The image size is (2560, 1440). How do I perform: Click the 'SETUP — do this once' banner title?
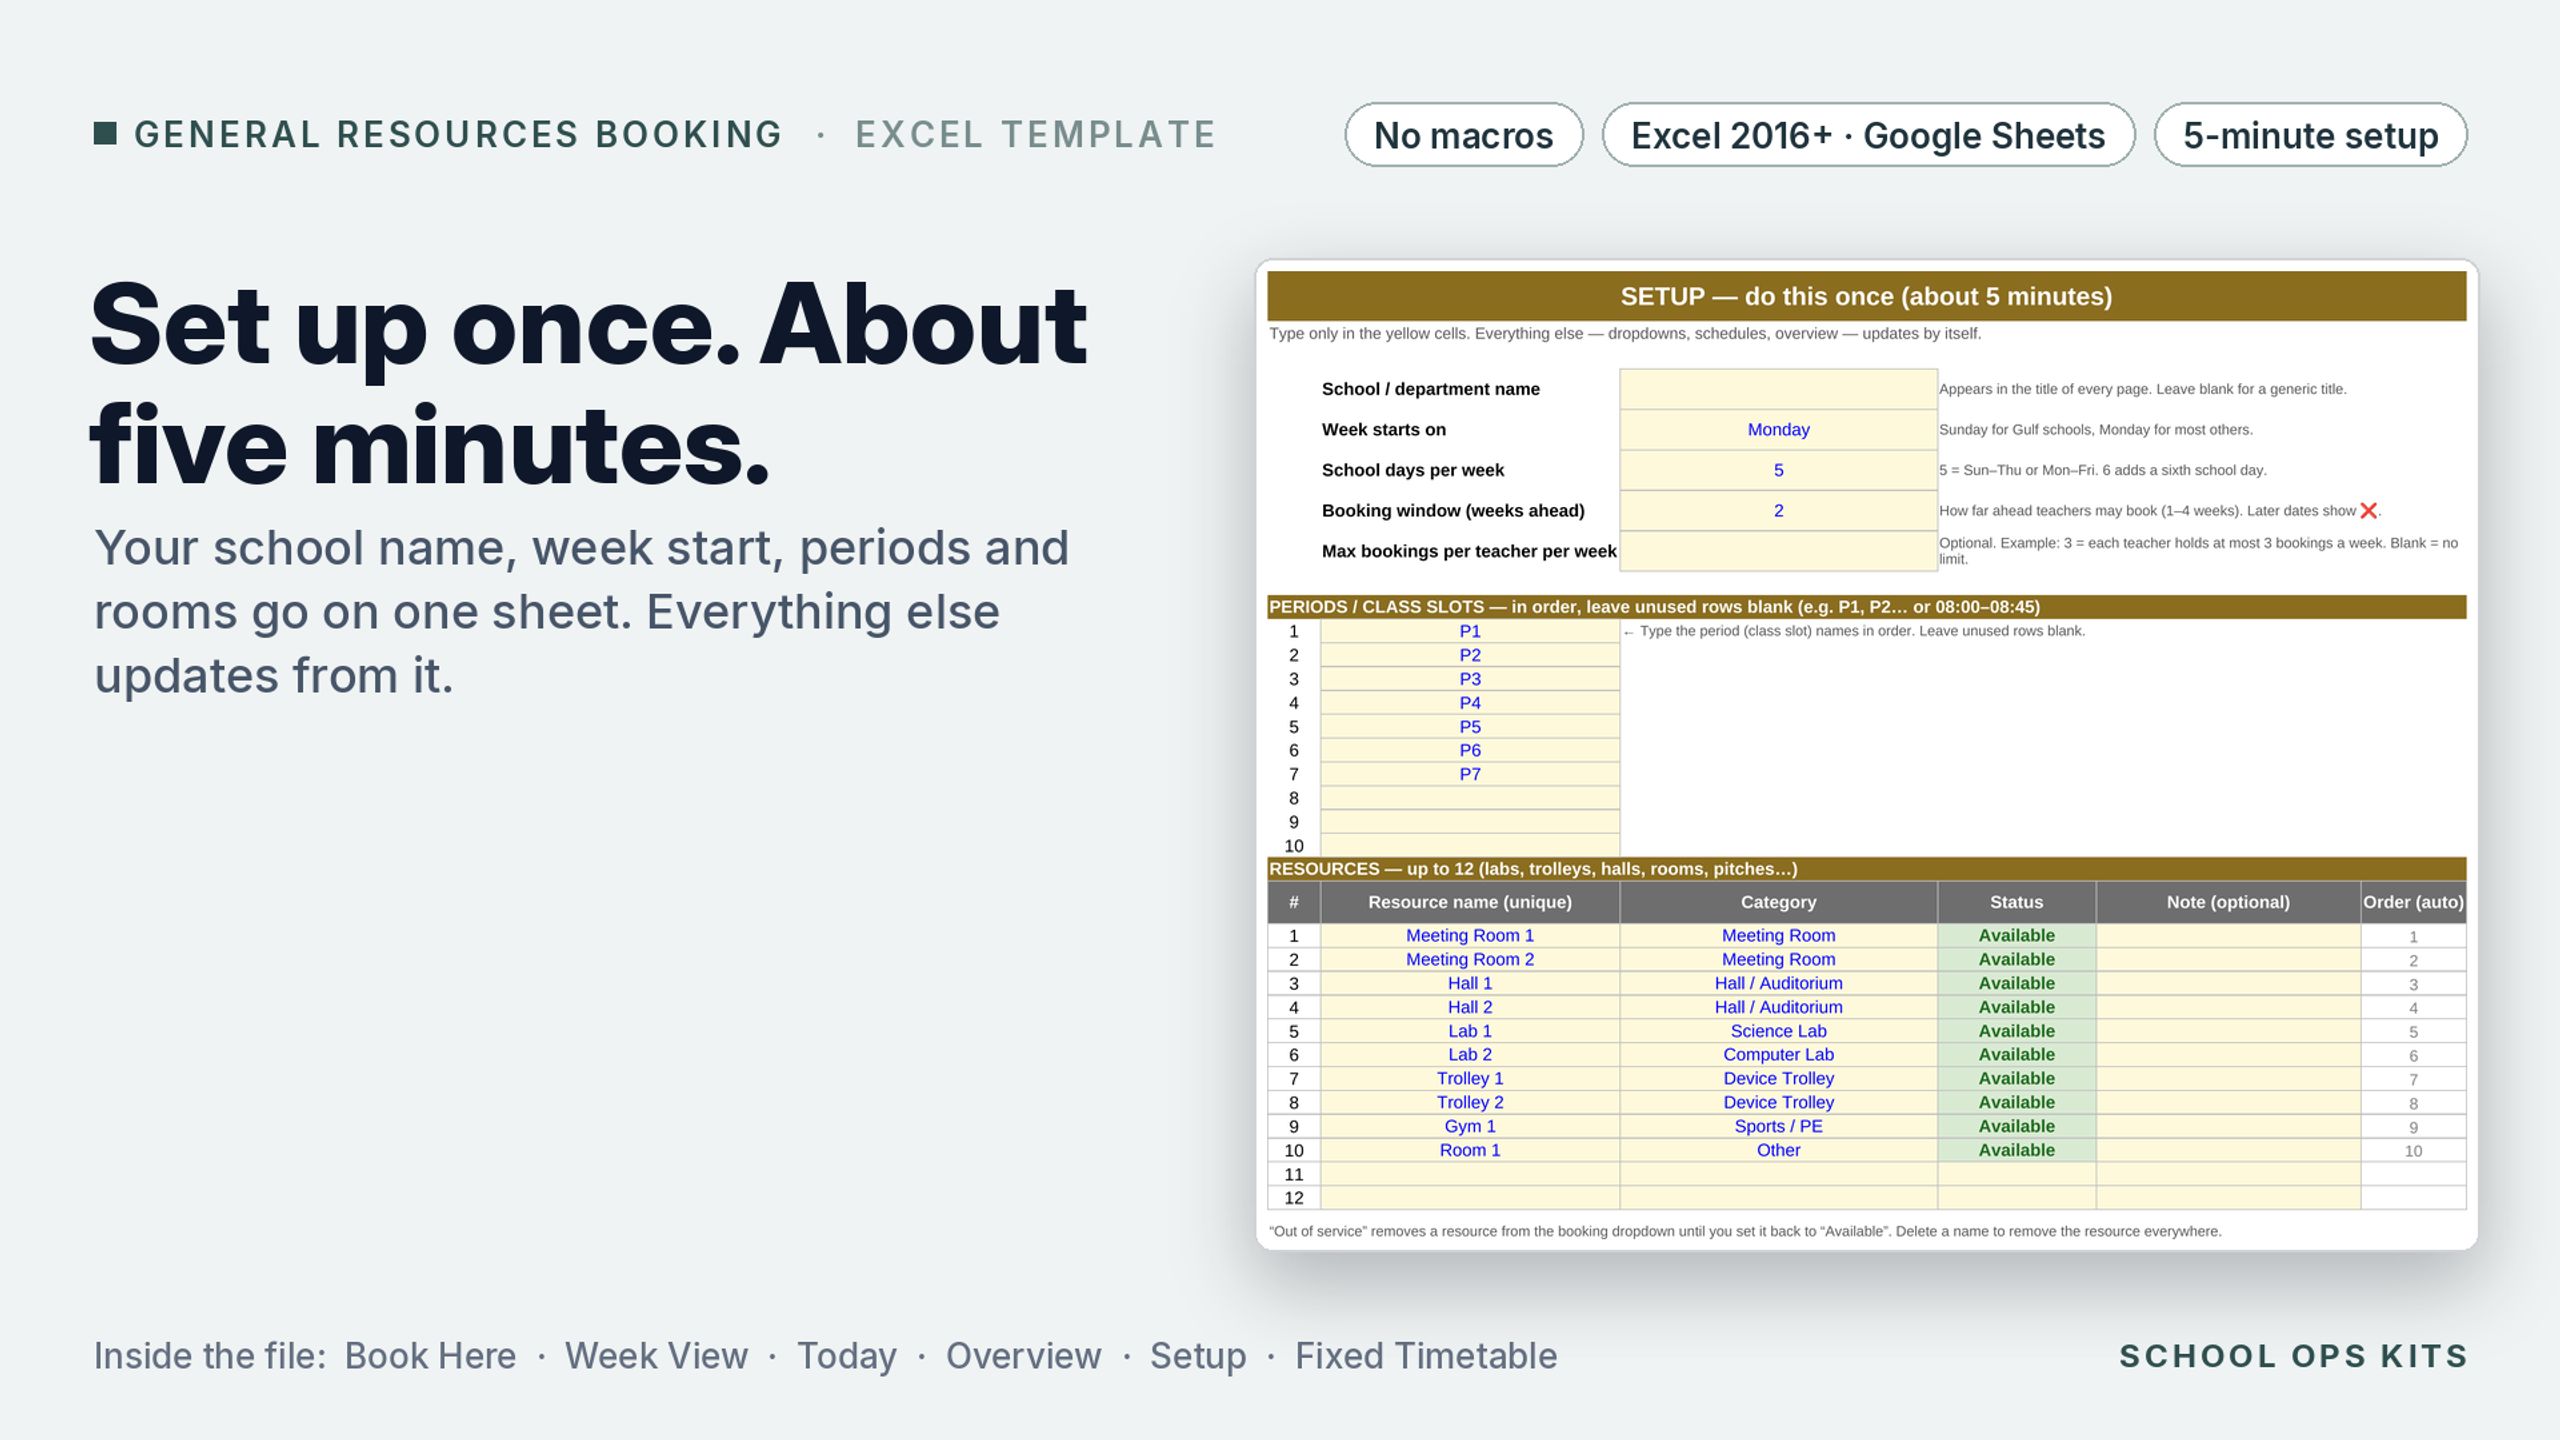[1866, 297]
